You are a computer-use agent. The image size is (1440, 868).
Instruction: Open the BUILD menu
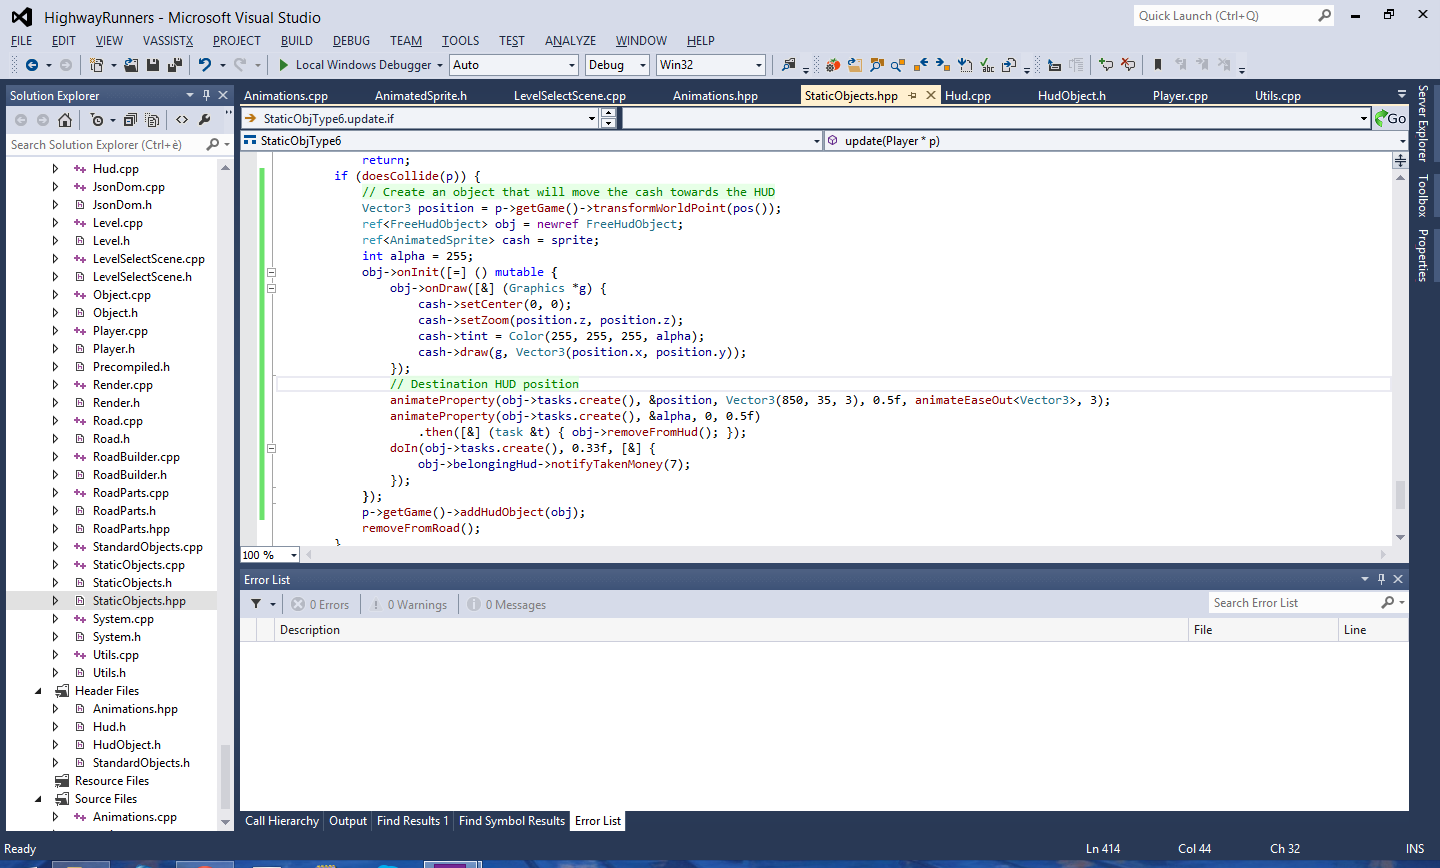(x=296, y=41)
